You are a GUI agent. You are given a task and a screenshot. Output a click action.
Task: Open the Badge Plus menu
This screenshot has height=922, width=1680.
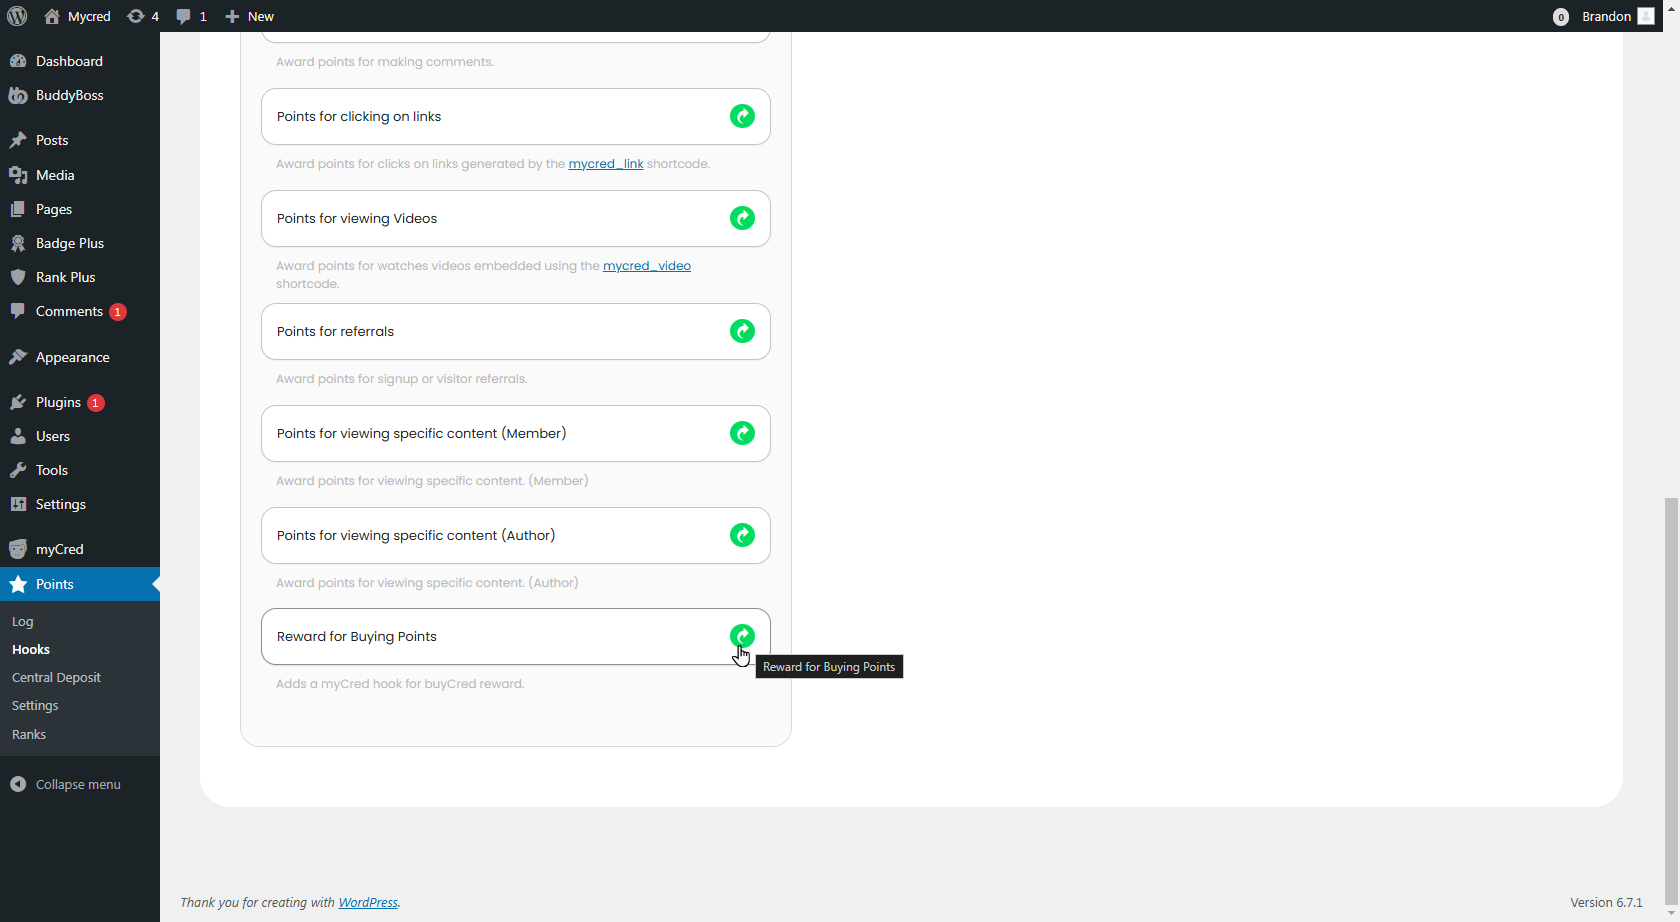coord(69,243)
